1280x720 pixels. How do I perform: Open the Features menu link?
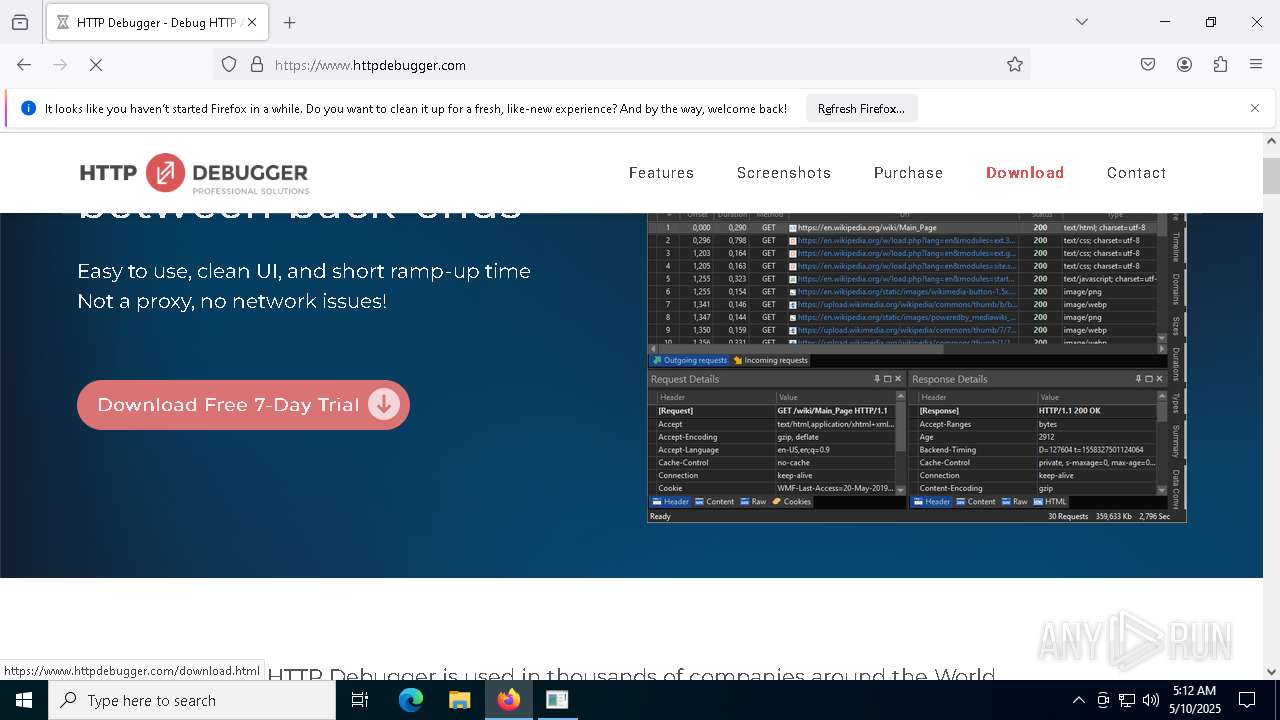point(661,173)
